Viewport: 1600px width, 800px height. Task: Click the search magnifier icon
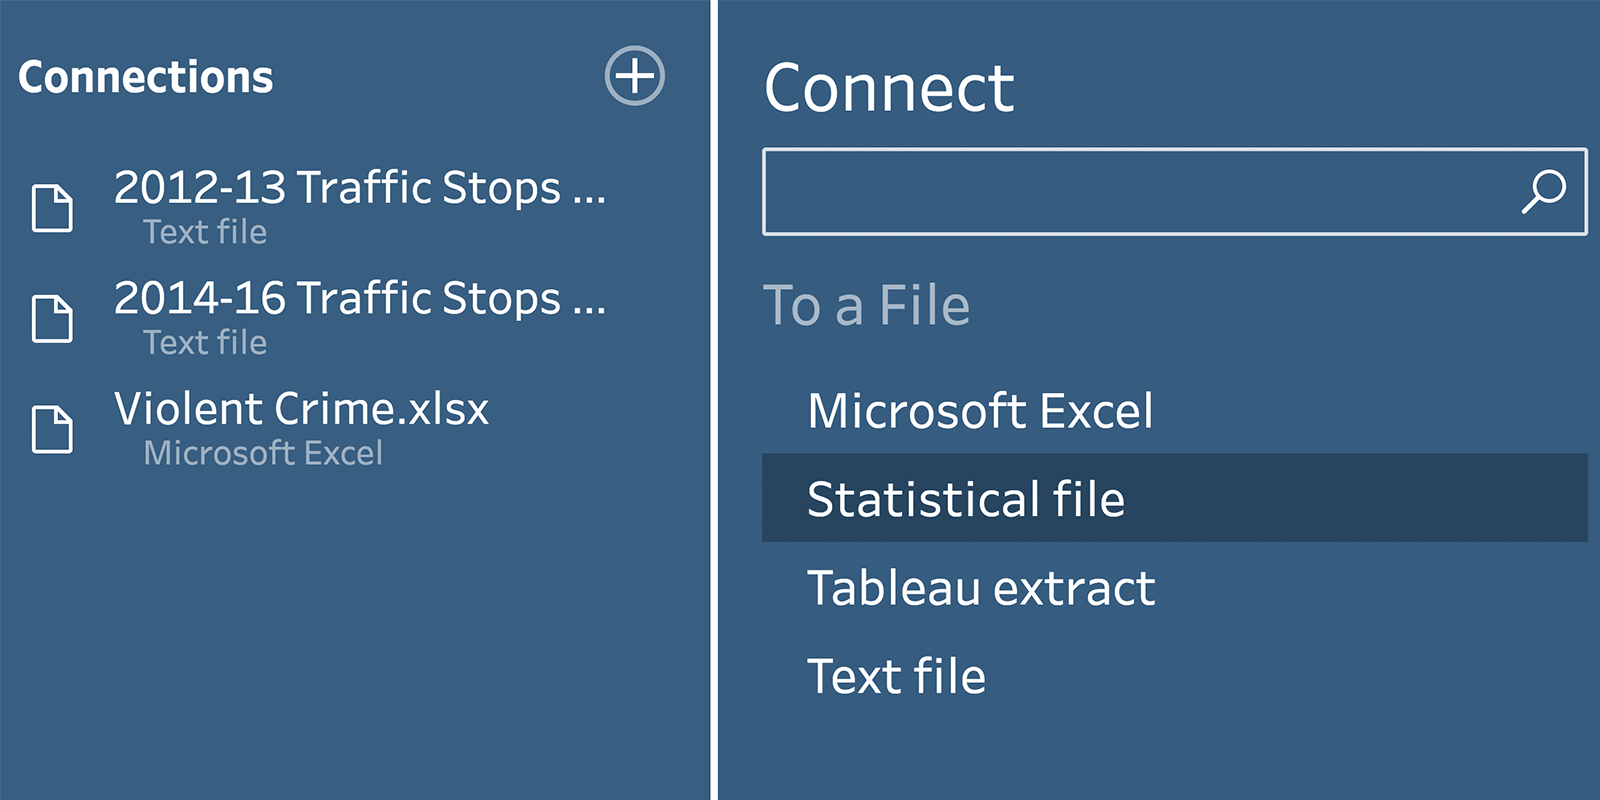coord(1543,191)
